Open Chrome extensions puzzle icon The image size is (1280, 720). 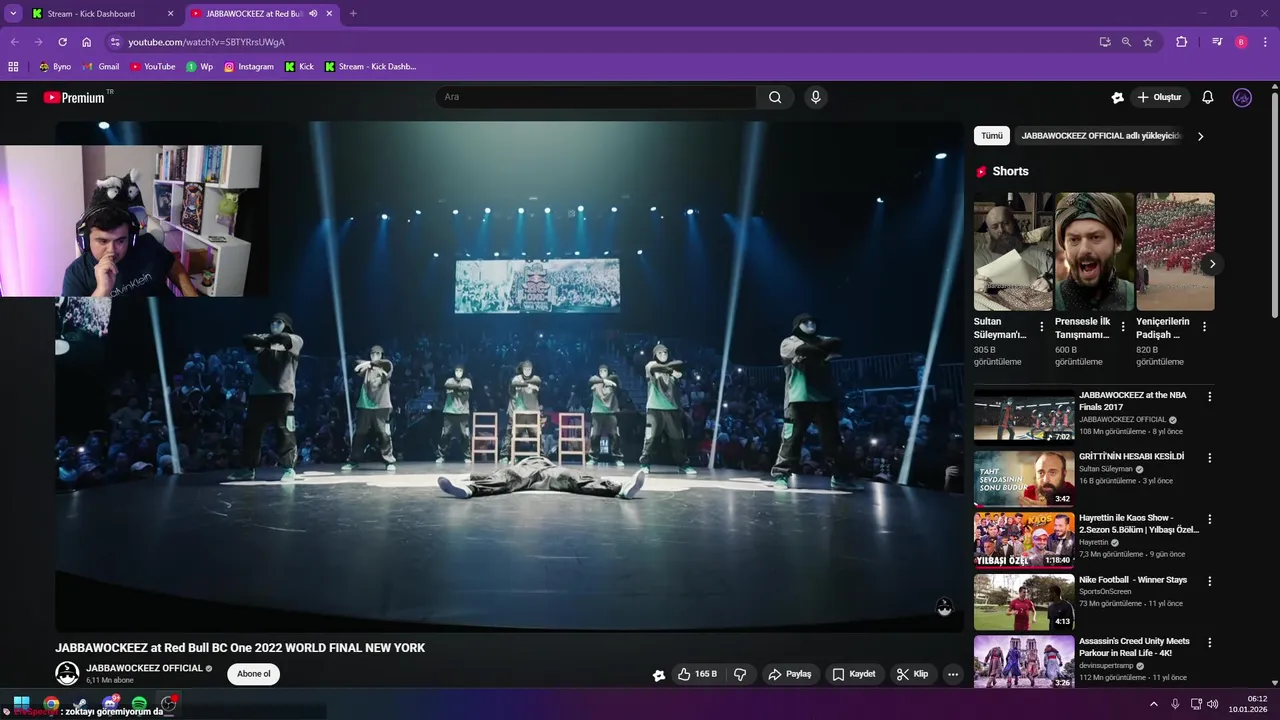(x=1181, y=42)
